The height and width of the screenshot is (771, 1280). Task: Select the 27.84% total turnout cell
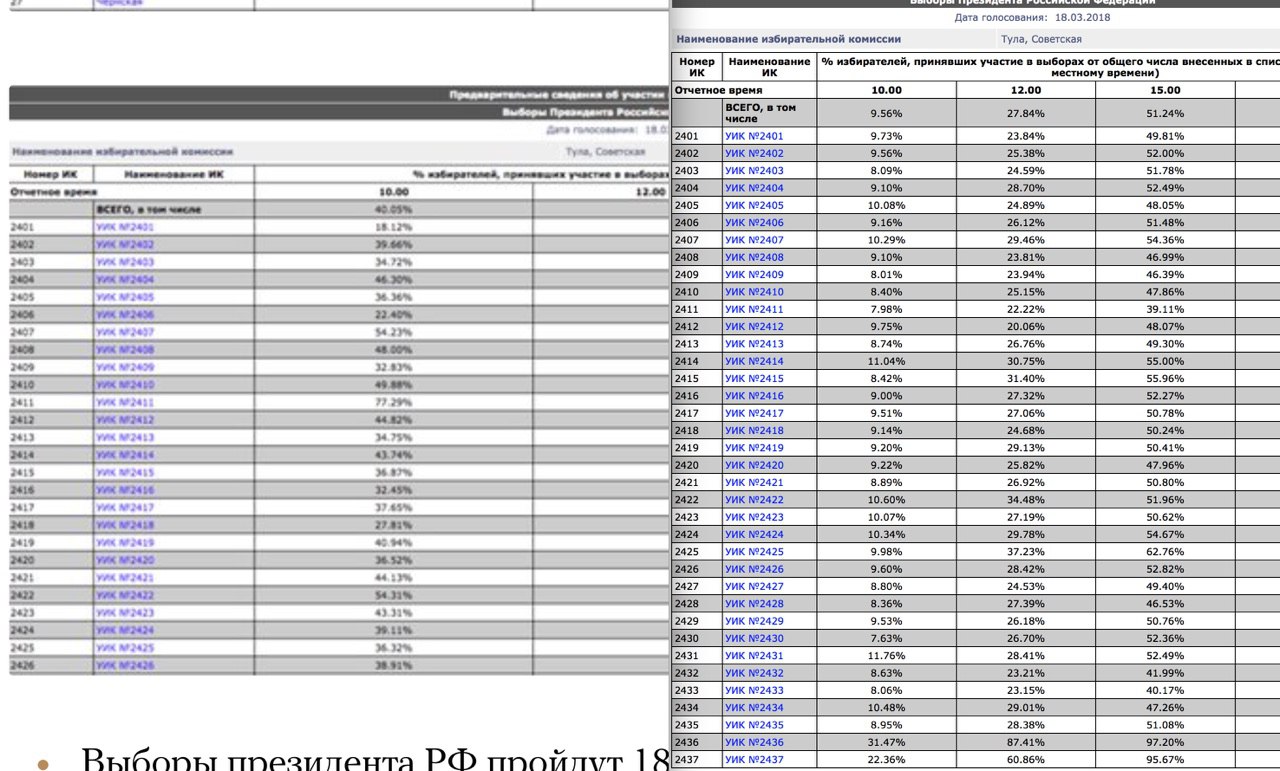coord(1026,113)
